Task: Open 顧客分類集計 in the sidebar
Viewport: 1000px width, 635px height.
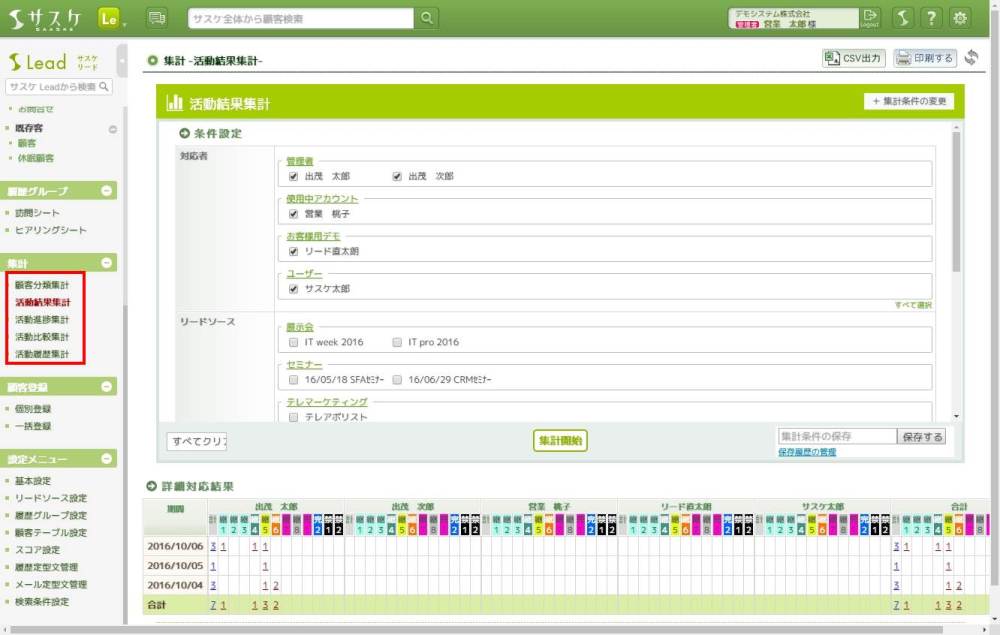Action: 42,285
